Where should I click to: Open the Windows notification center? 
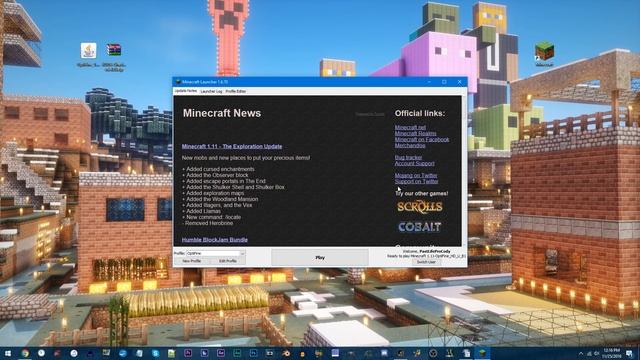pyautogui.click(x=629, y=353)
